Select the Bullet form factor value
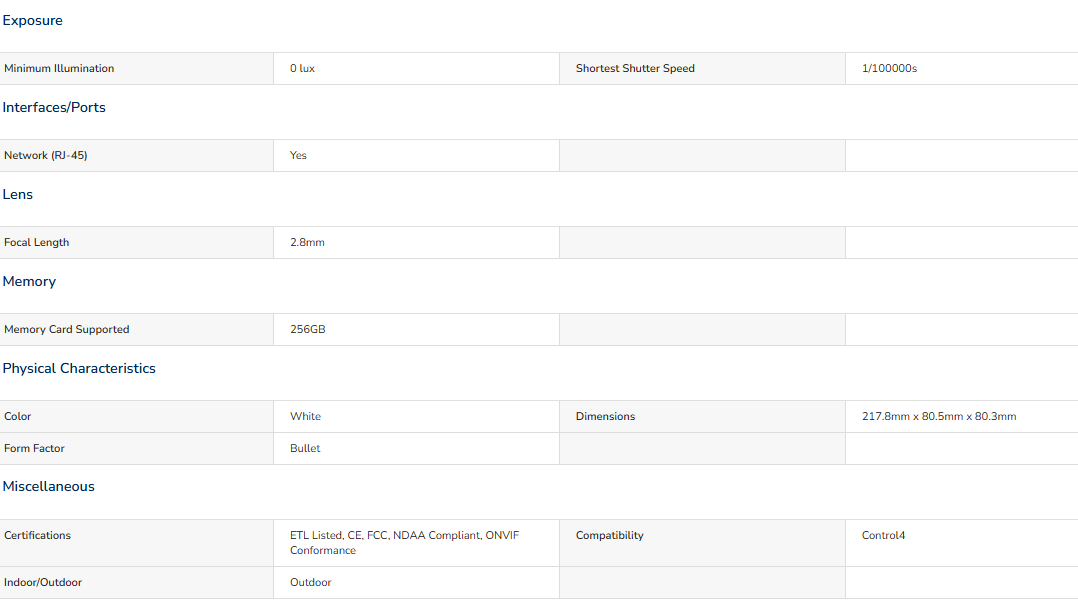The width and height of the screenshot is (1078, 607). [x=305, y=449]
